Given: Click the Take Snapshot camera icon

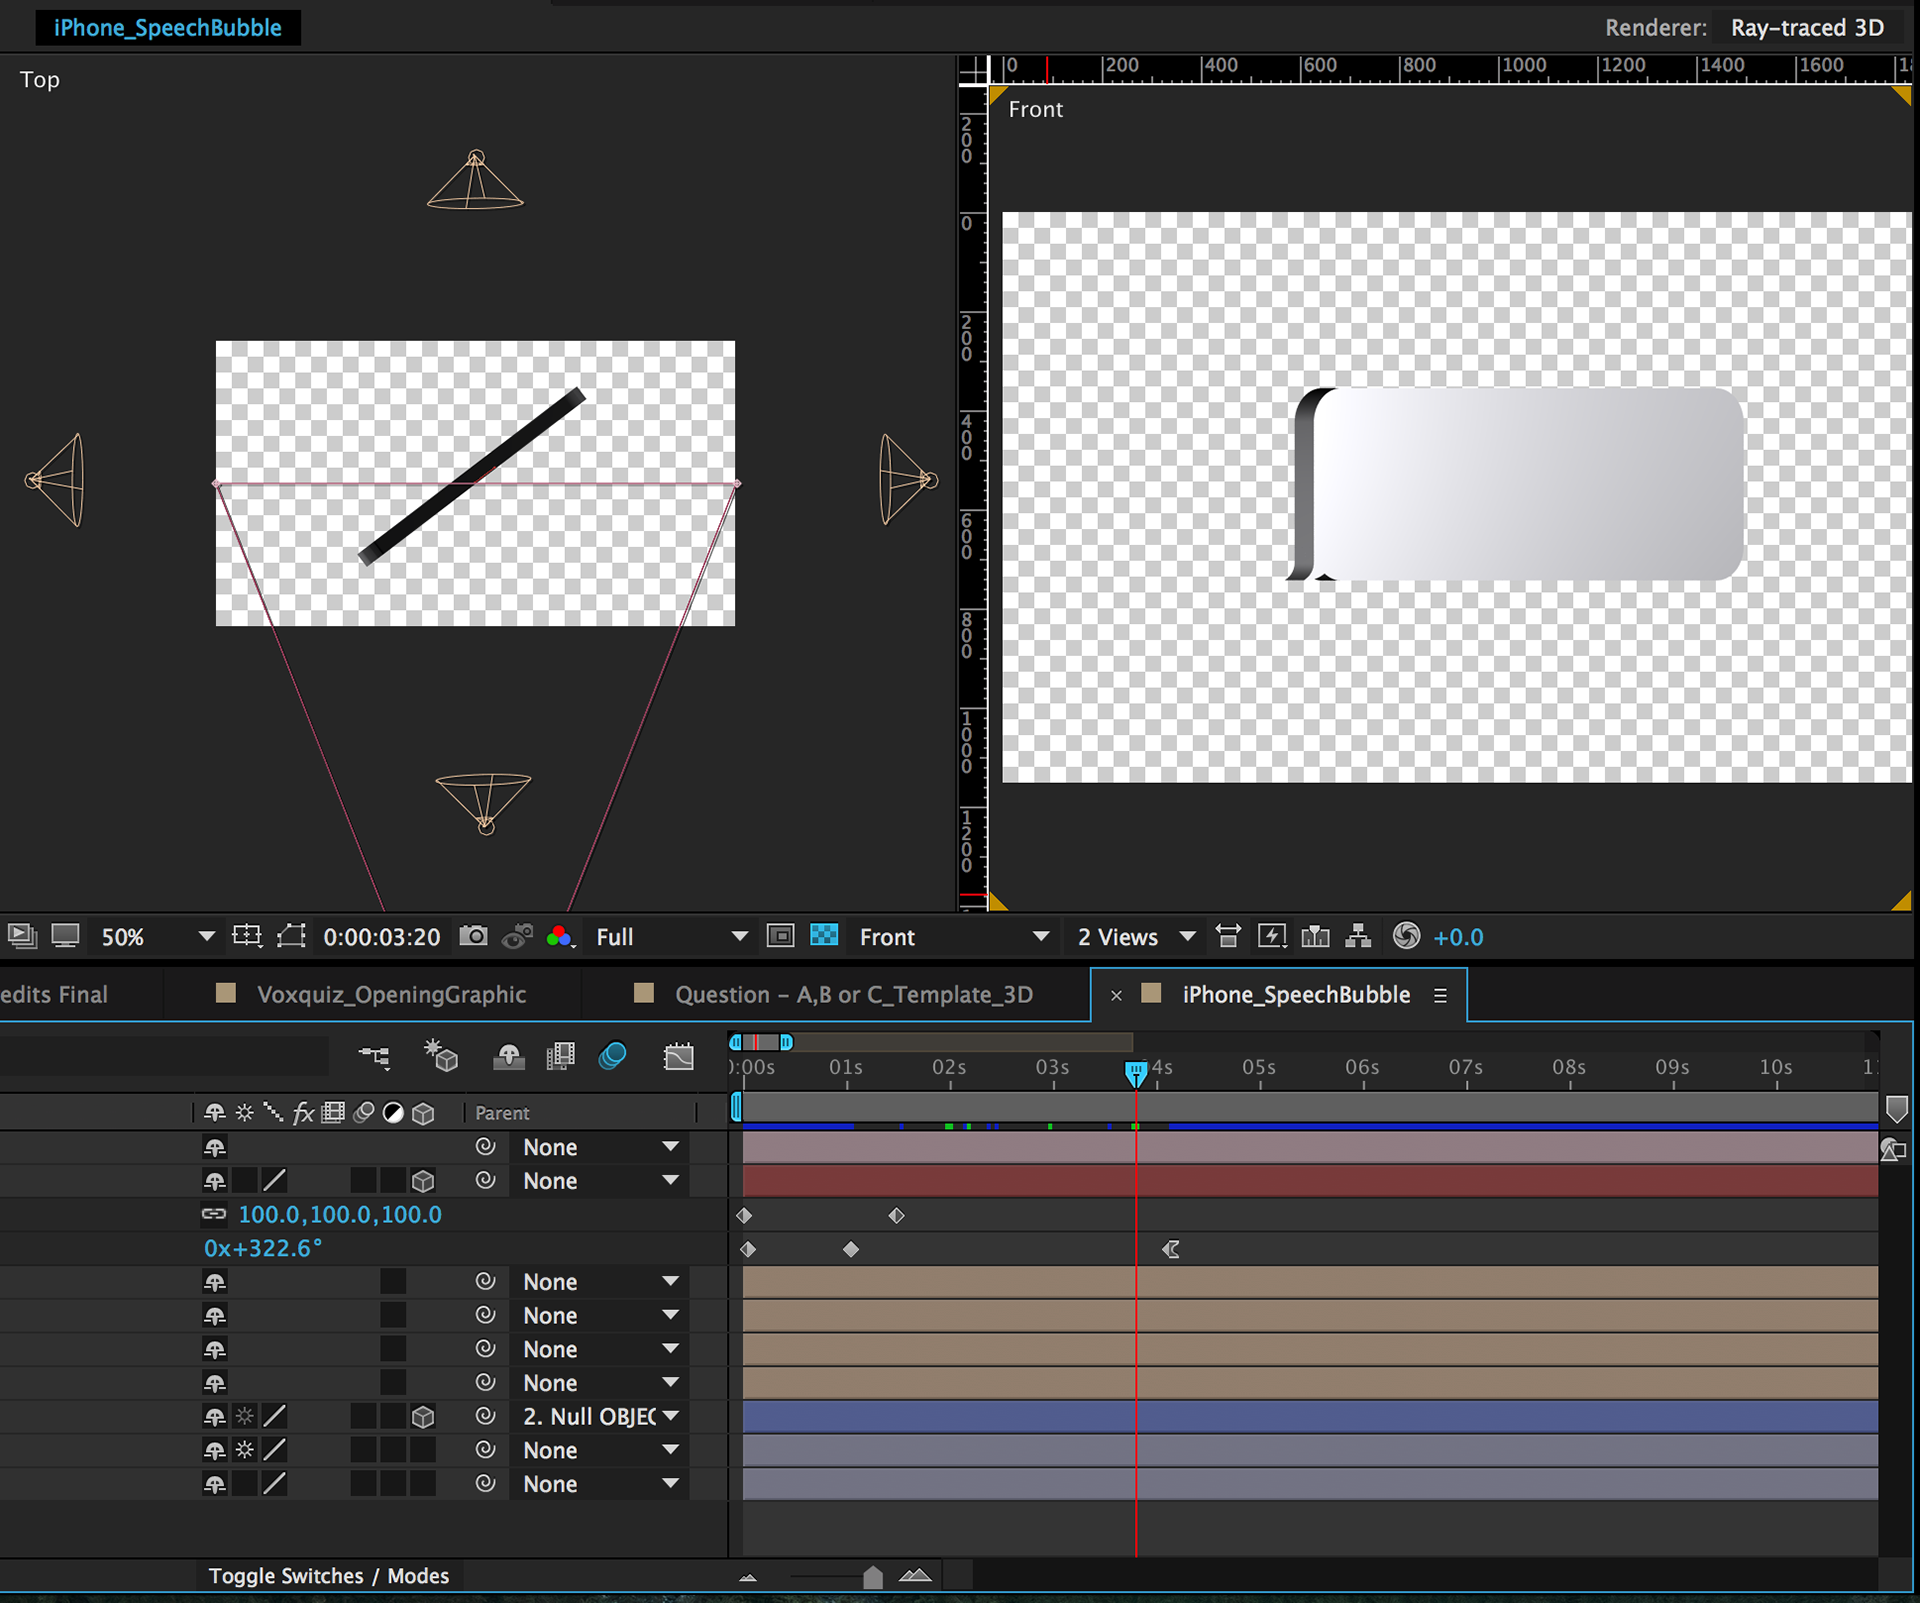Looking at the screenshot, I should [x=473, y=936].
